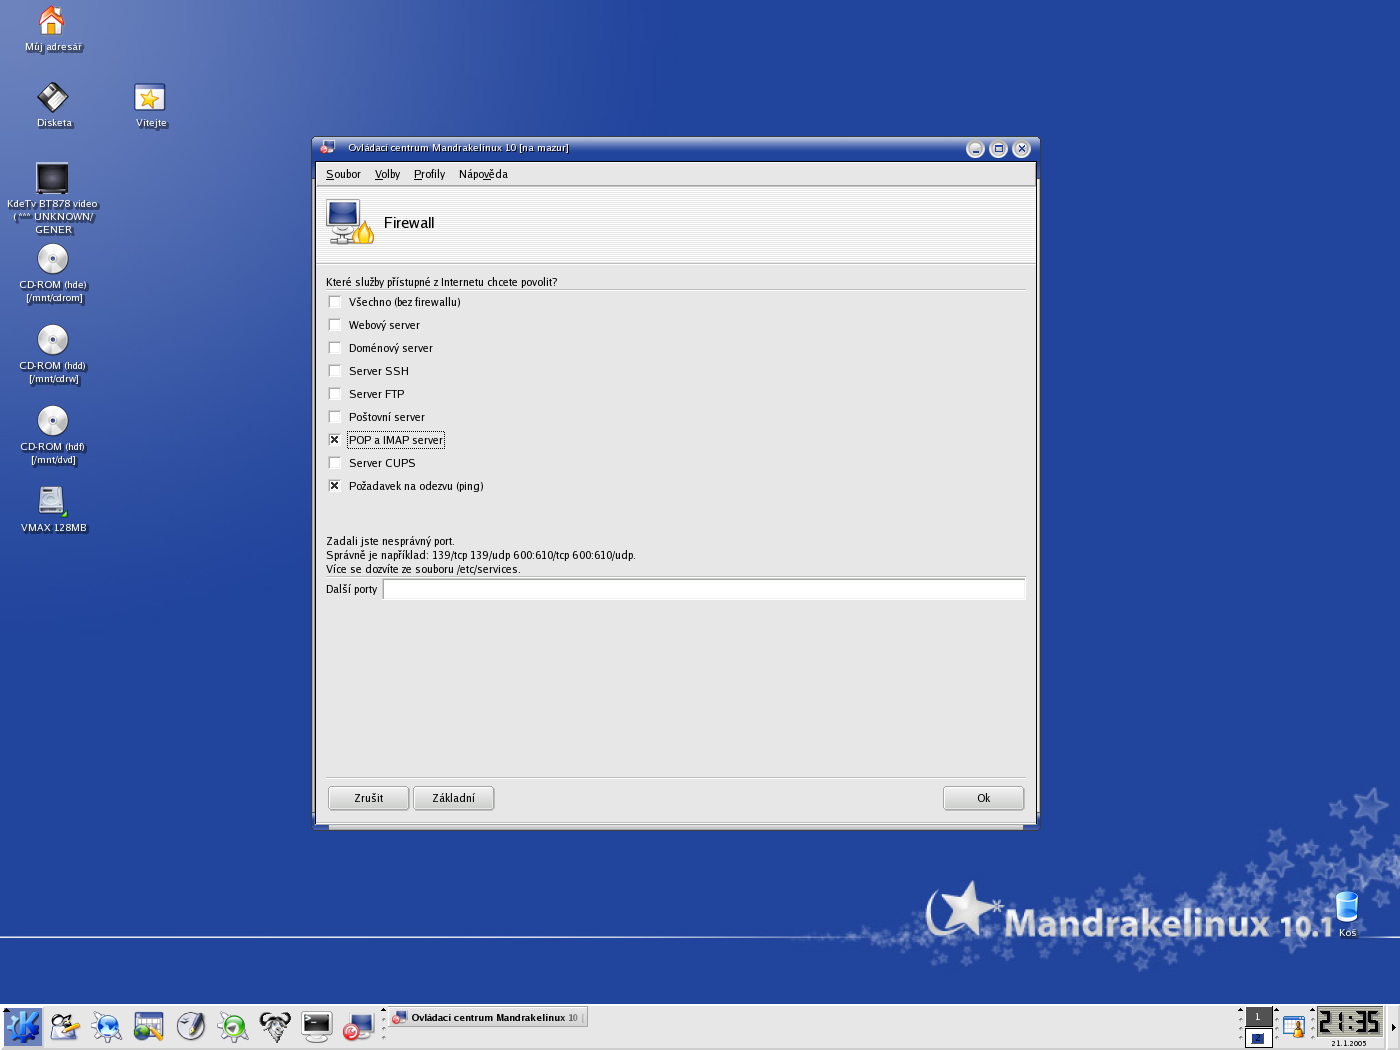The height and width of the screenshot is (1050, 1400).
Task: Click the Firewall computer-with-flame header icon
Action: [349, 222]
